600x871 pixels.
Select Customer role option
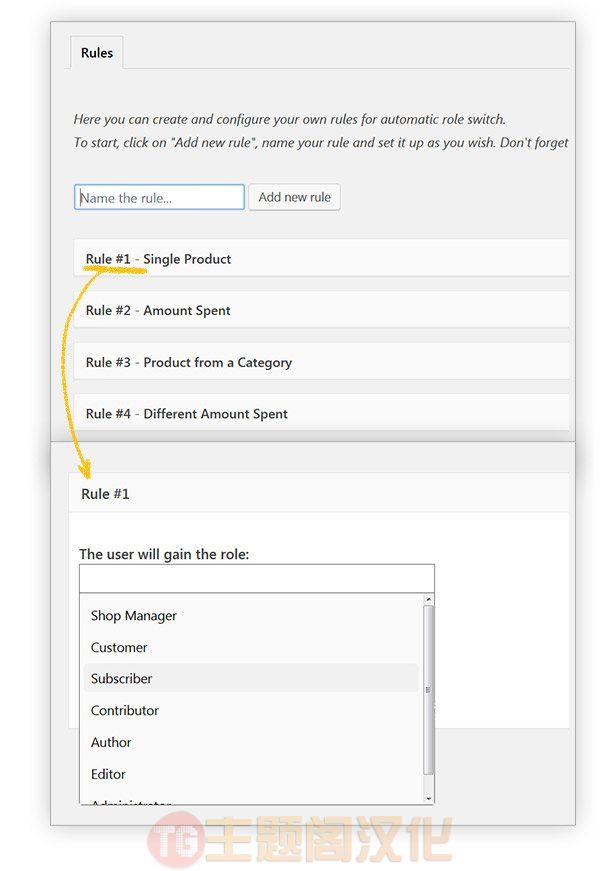tap(251, 647)
